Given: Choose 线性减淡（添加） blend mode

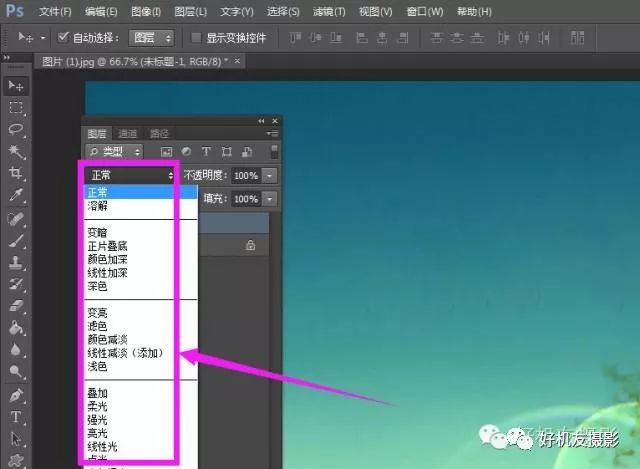Looking at the screenshot, I should pos(141,353).
